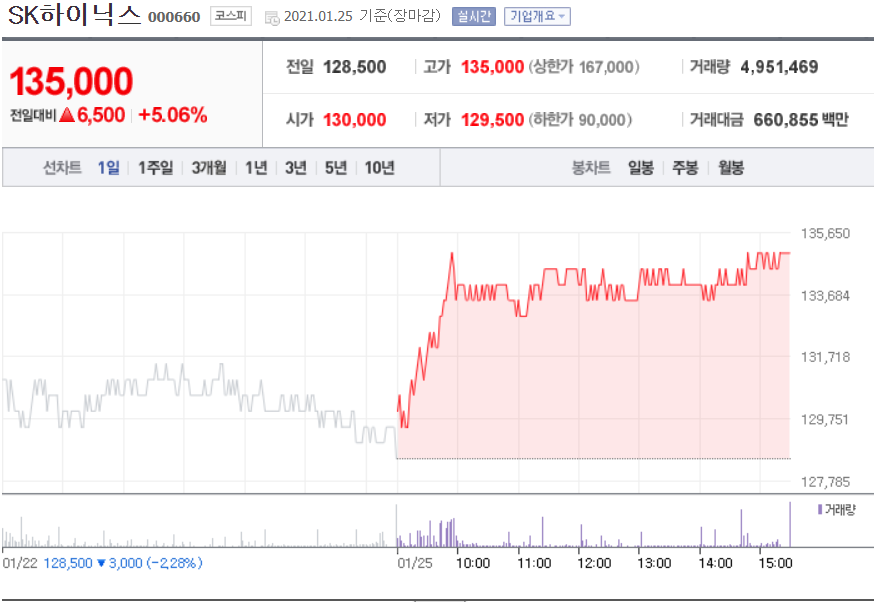Click the 10:00 time axis marker
Screen dimensions: 874x602
pyautogui.click(x=473, y=563)
